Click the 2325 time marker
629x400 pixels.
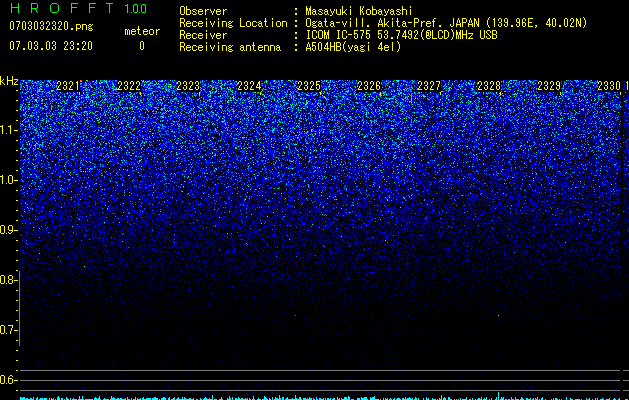click(309, 86)
